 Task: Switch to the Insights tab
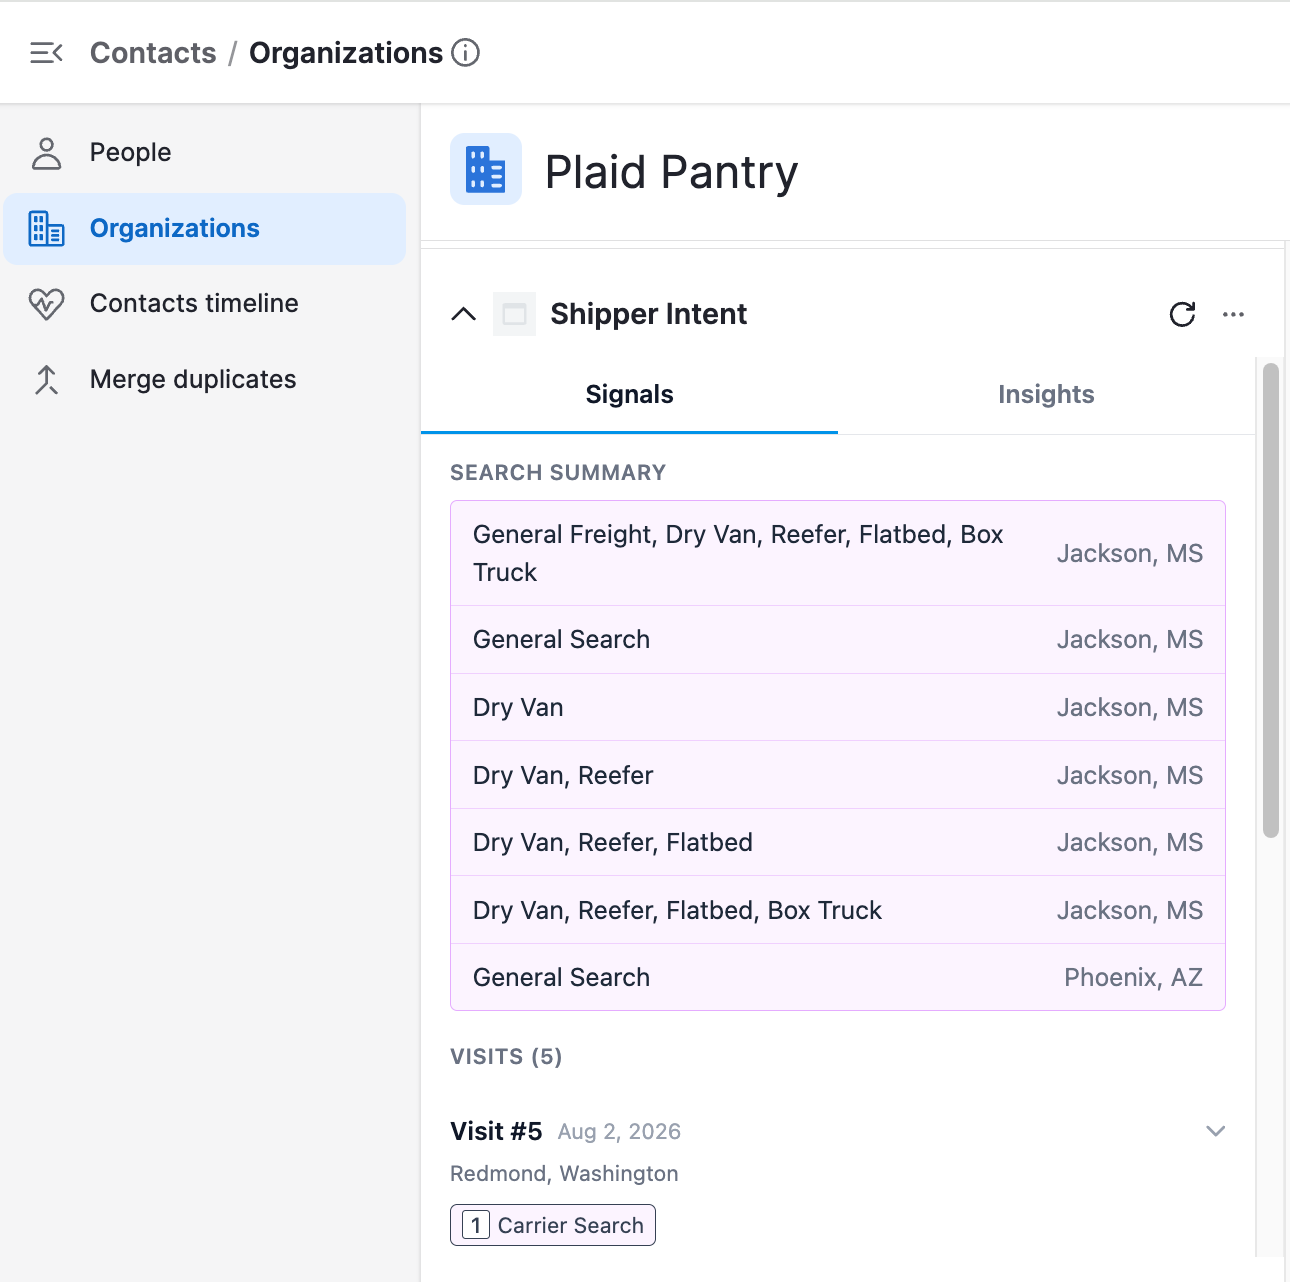coord(1046,395)
